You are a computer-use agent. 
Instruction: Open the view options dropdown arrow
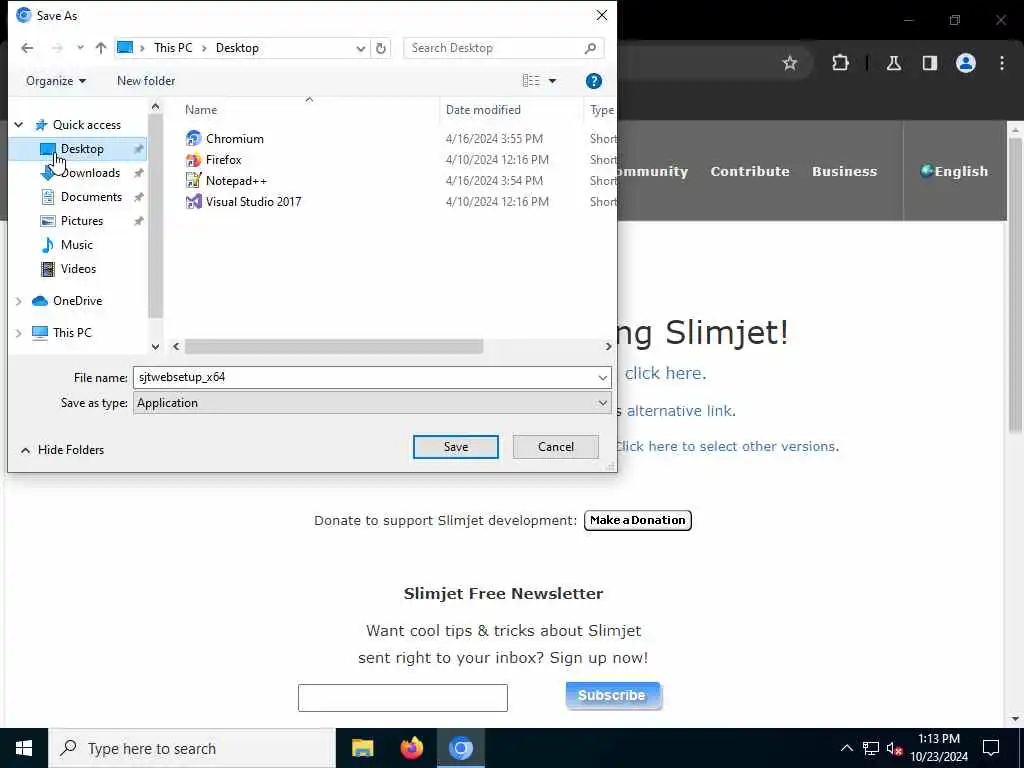pyautogui.click(x=552, y=81)
